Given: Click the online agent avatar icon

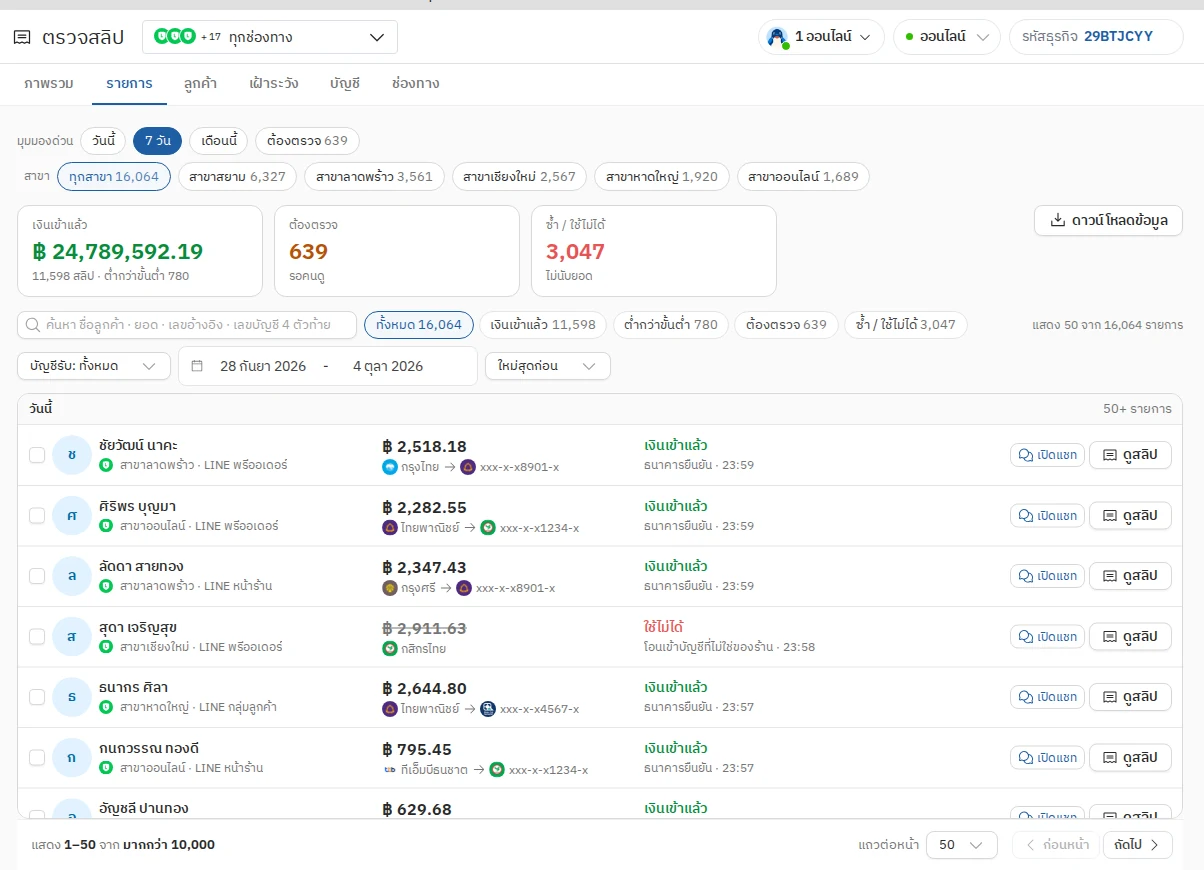Looking at the screenshot, I should 777,37.
